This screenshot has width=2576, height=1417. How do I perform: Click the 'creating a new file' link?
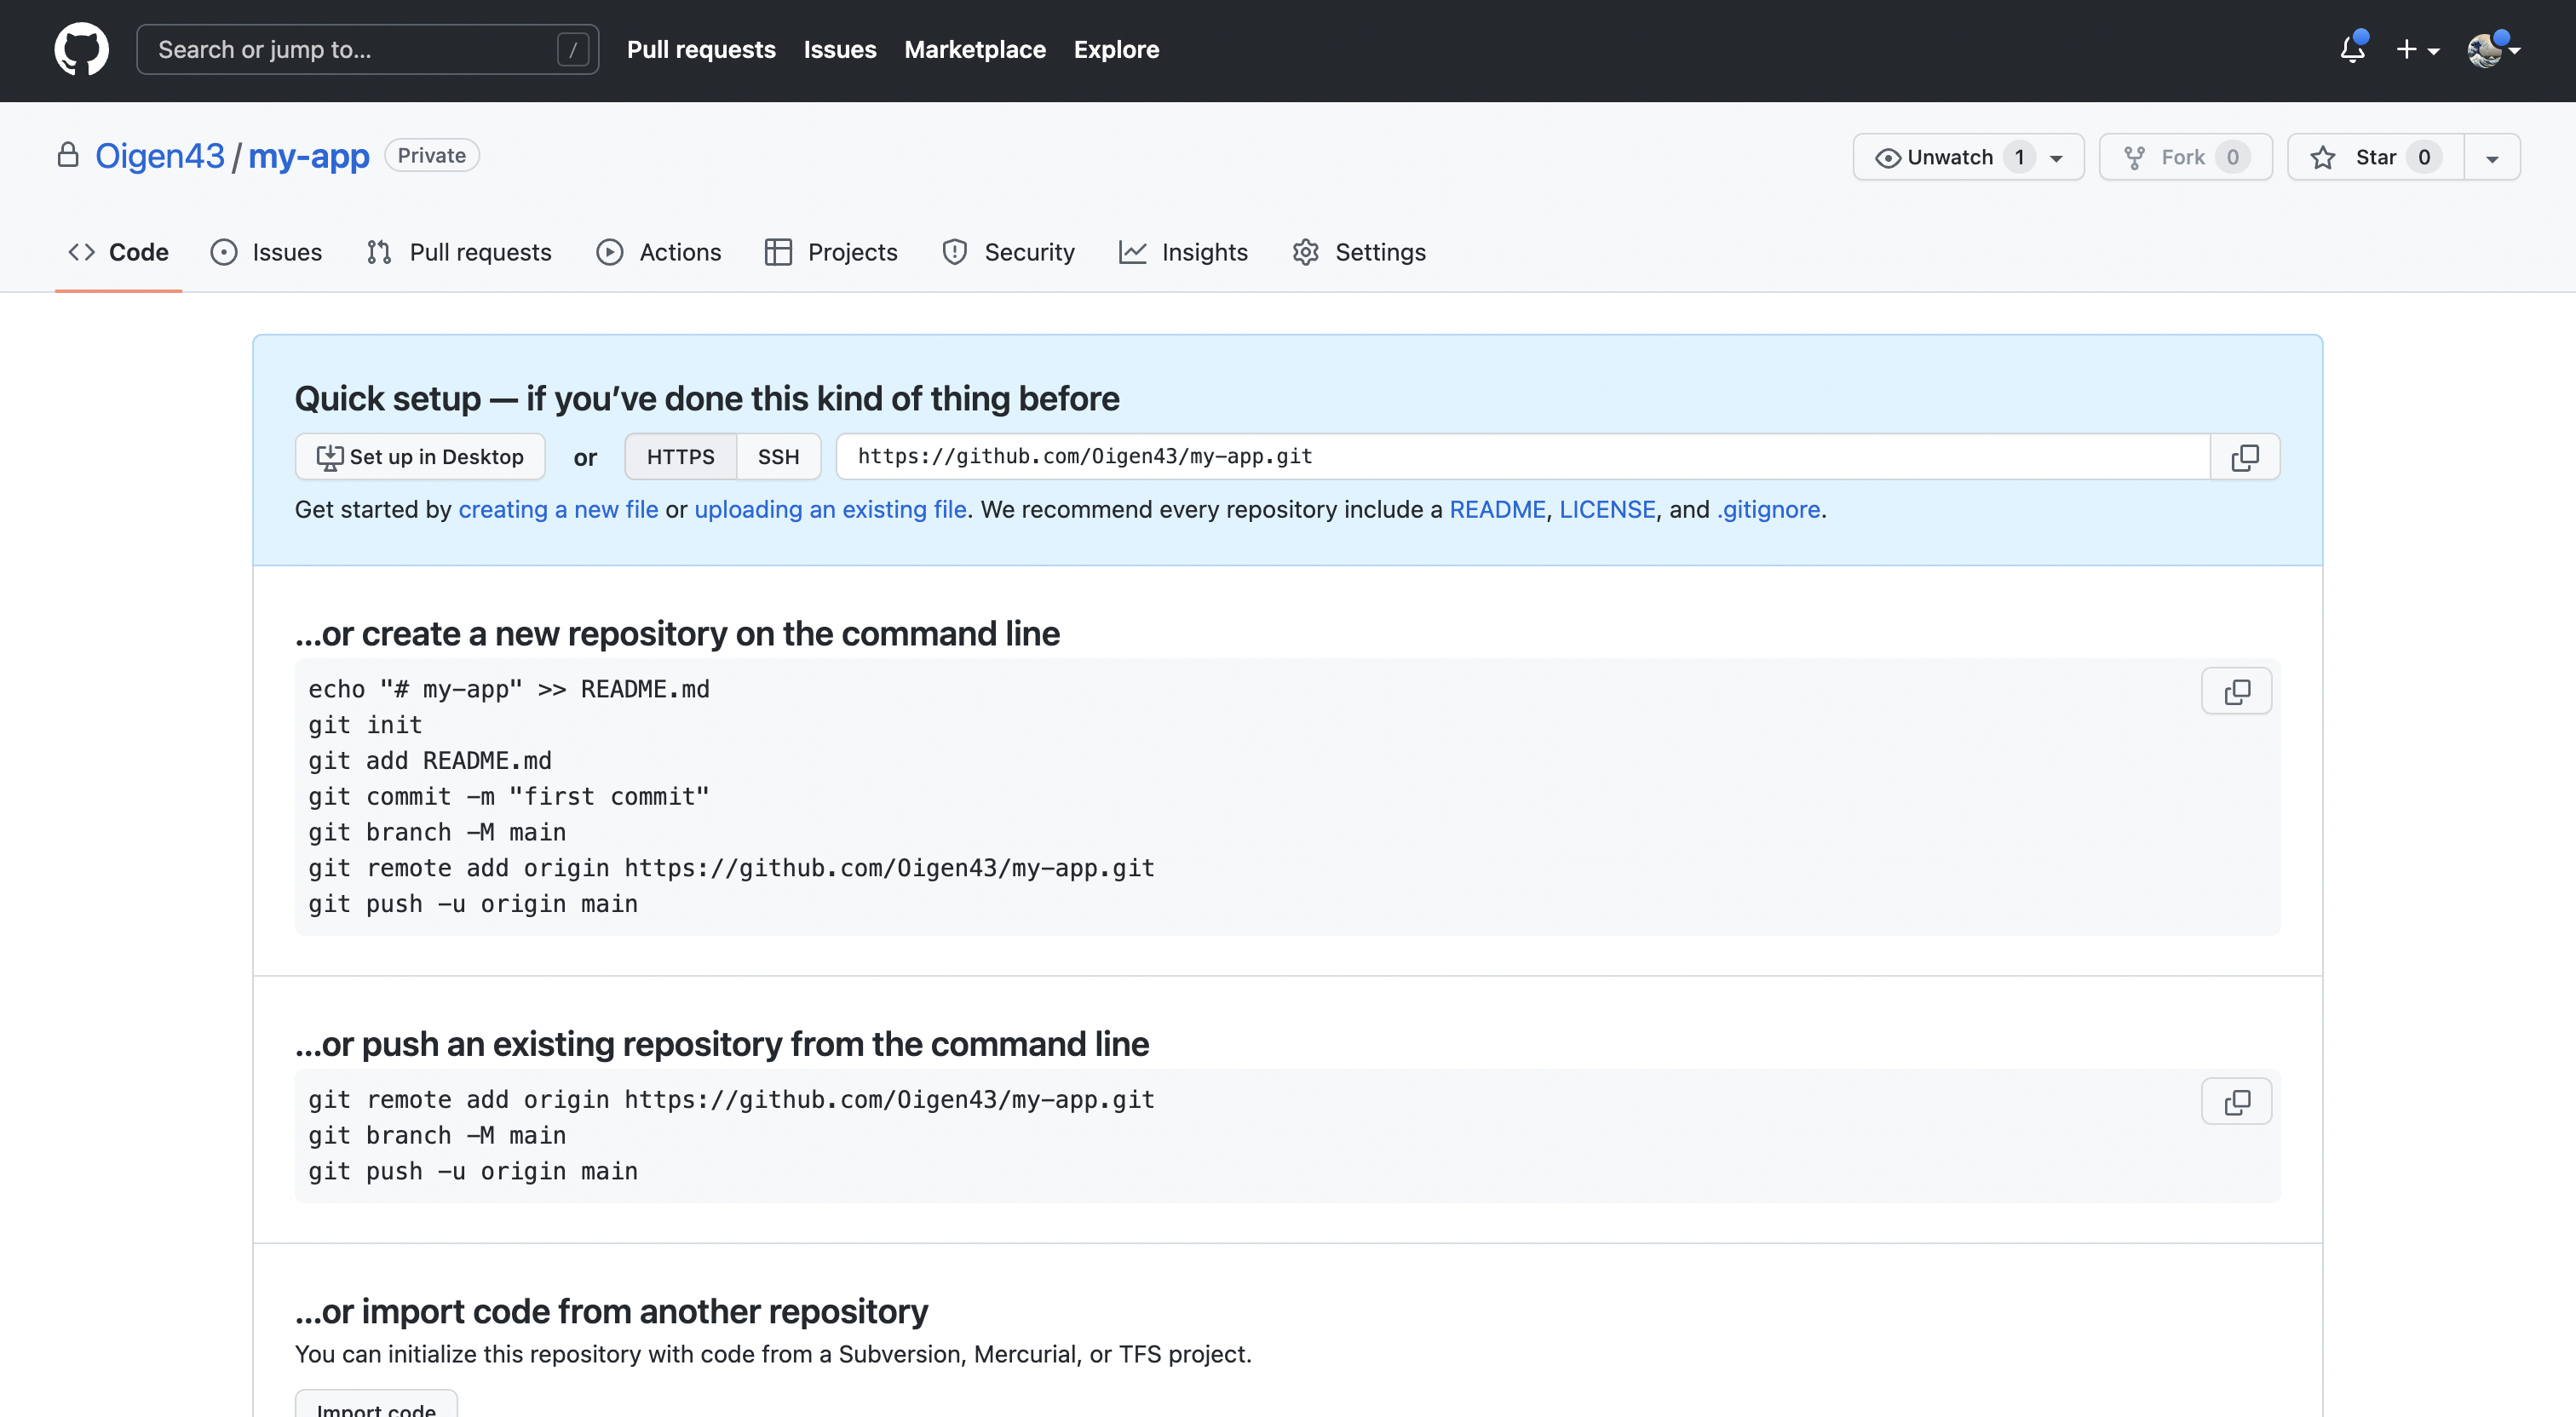[x=558, y=509]
